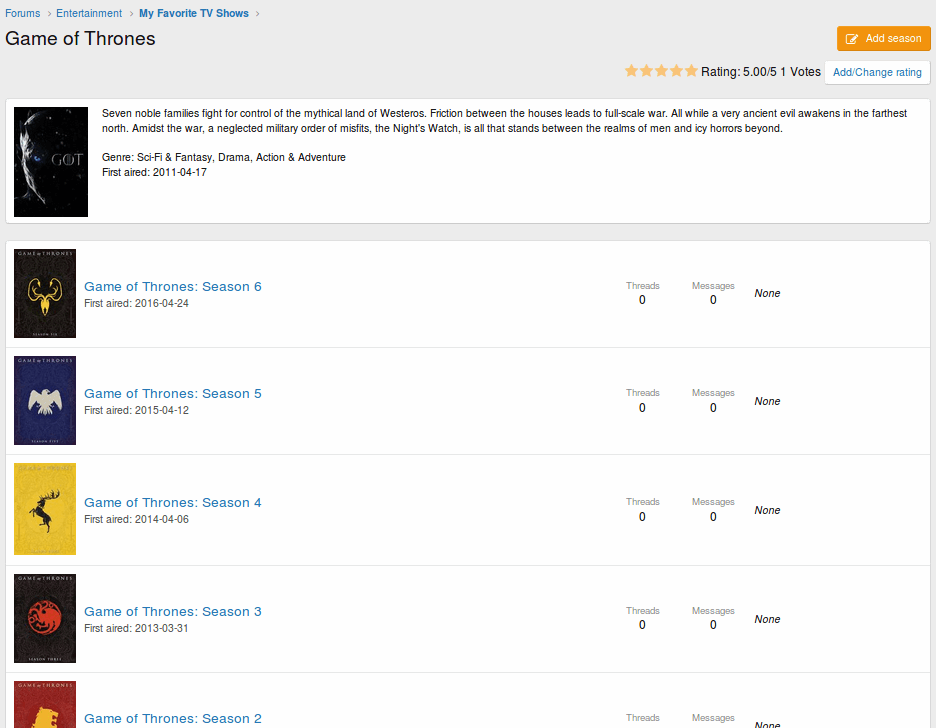Open the Forums breadcrumb link
Image resolution: width=936 pixels, height=728 pixels.
(x=23, y=13)
